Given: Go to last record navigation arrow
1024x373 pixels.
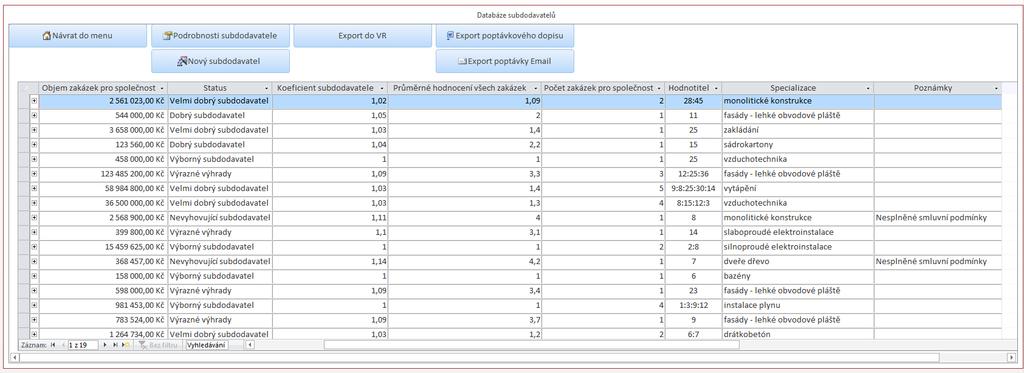Looking at the screenshot, I should pyautogui.click(x=115, y=344).
